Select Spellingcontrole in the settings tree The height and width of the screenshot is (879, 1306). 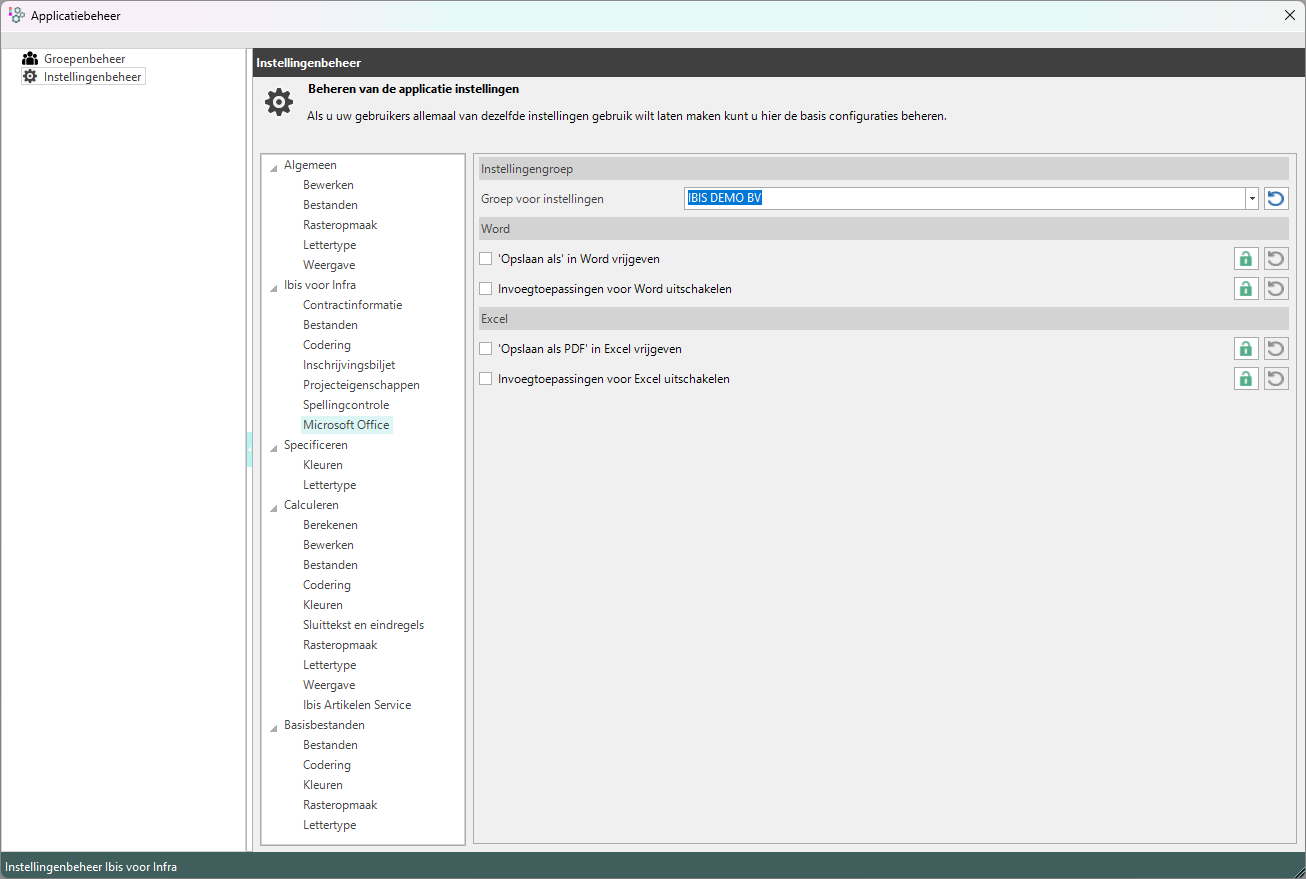point(346,405)
